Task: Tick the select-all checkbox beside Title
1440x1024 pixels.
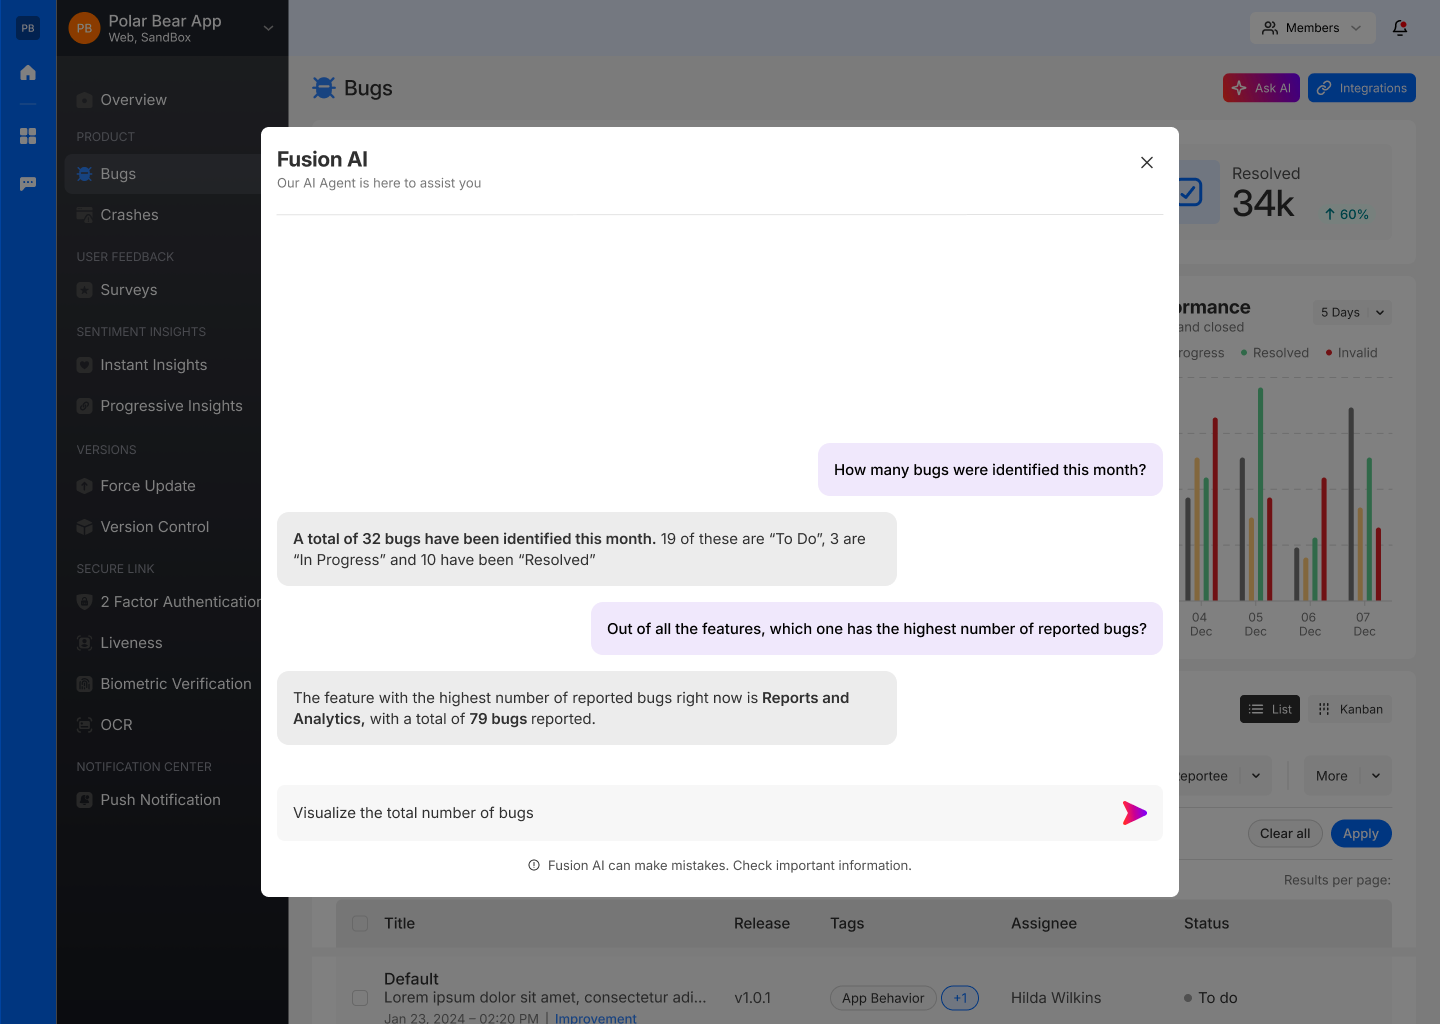Action: 360,923
